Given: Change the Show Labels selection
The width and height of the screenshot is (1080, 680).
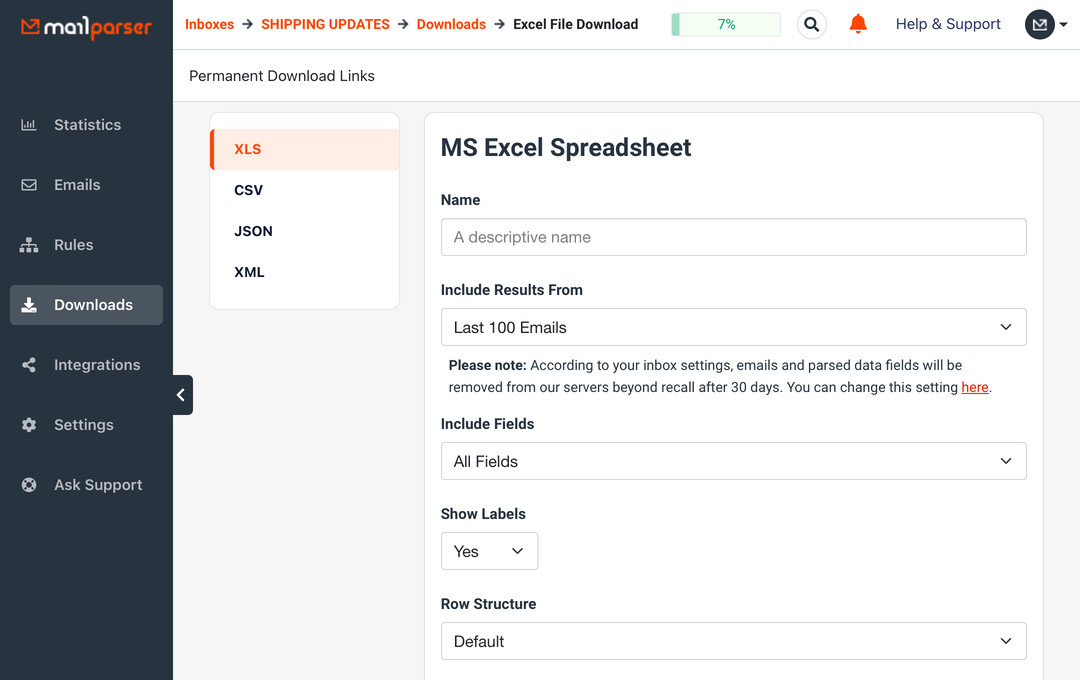Looking at the screenshot, I should tap(489, 551).
